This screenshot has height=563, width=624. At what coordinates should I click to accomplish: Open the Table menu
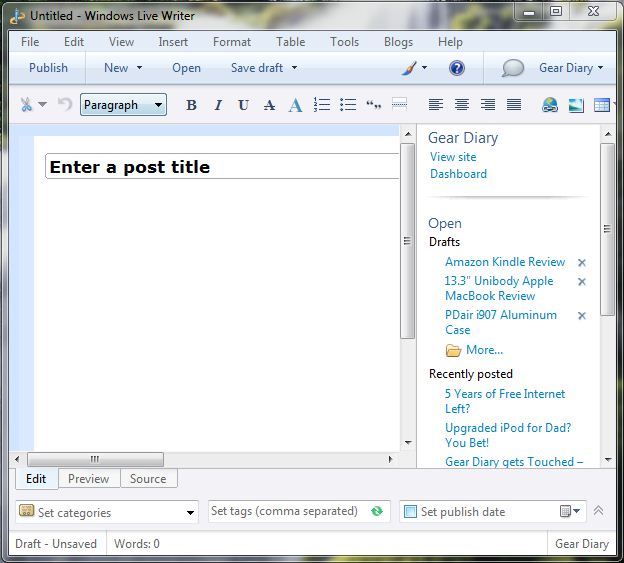tap(291, 42)
